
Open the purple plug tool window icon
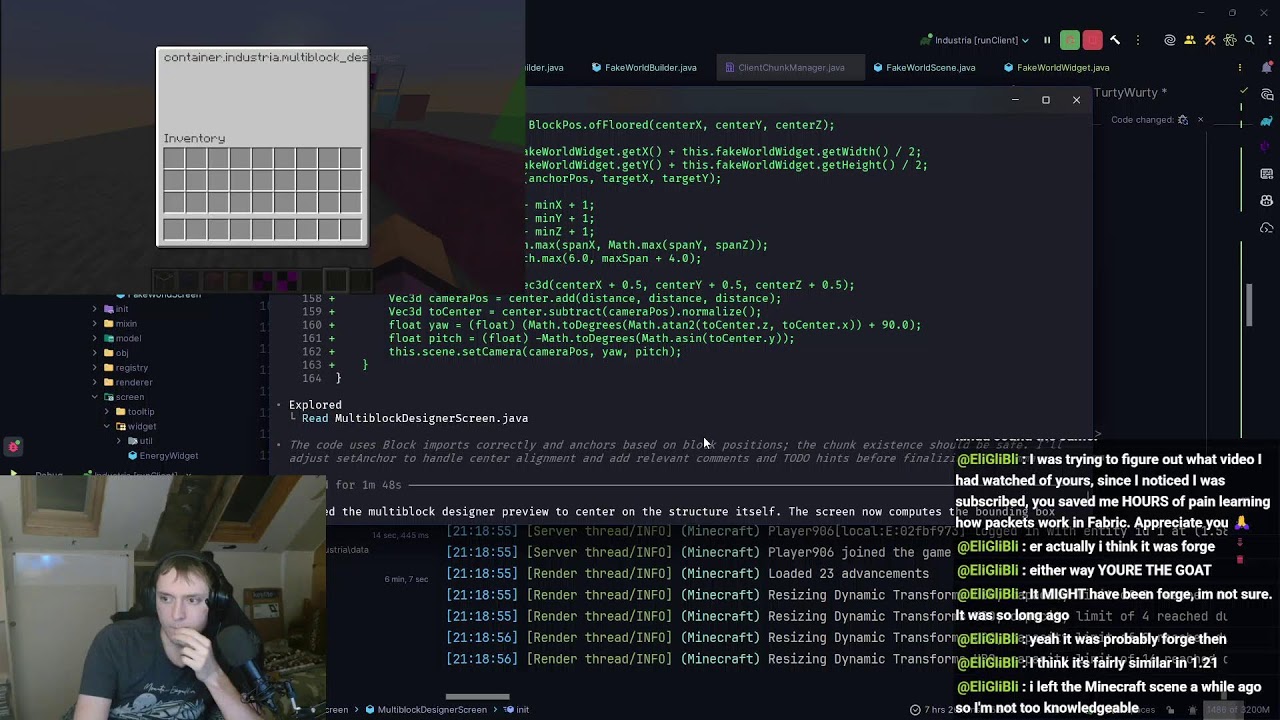coord(1267,147)
